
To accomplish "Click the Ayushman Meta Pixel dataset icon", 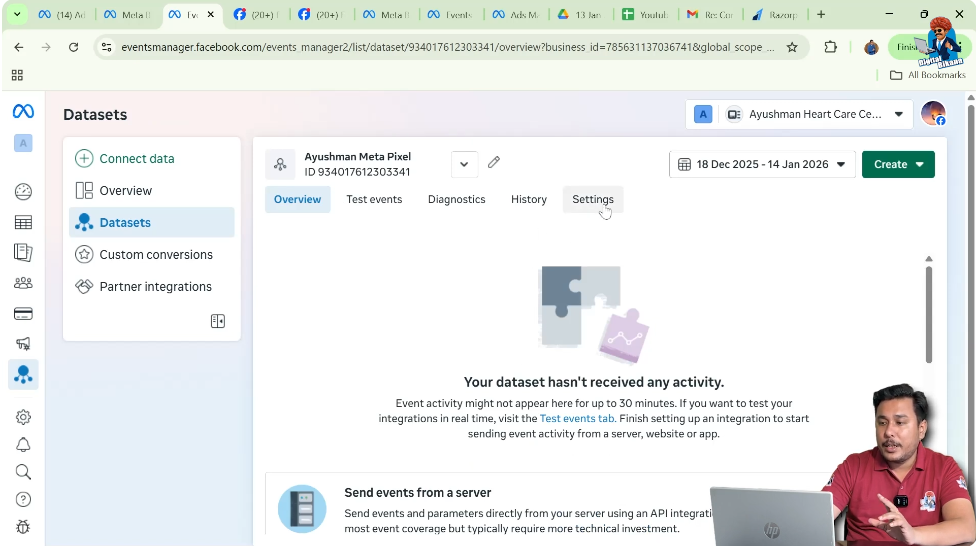I will [x=280, y=164].
